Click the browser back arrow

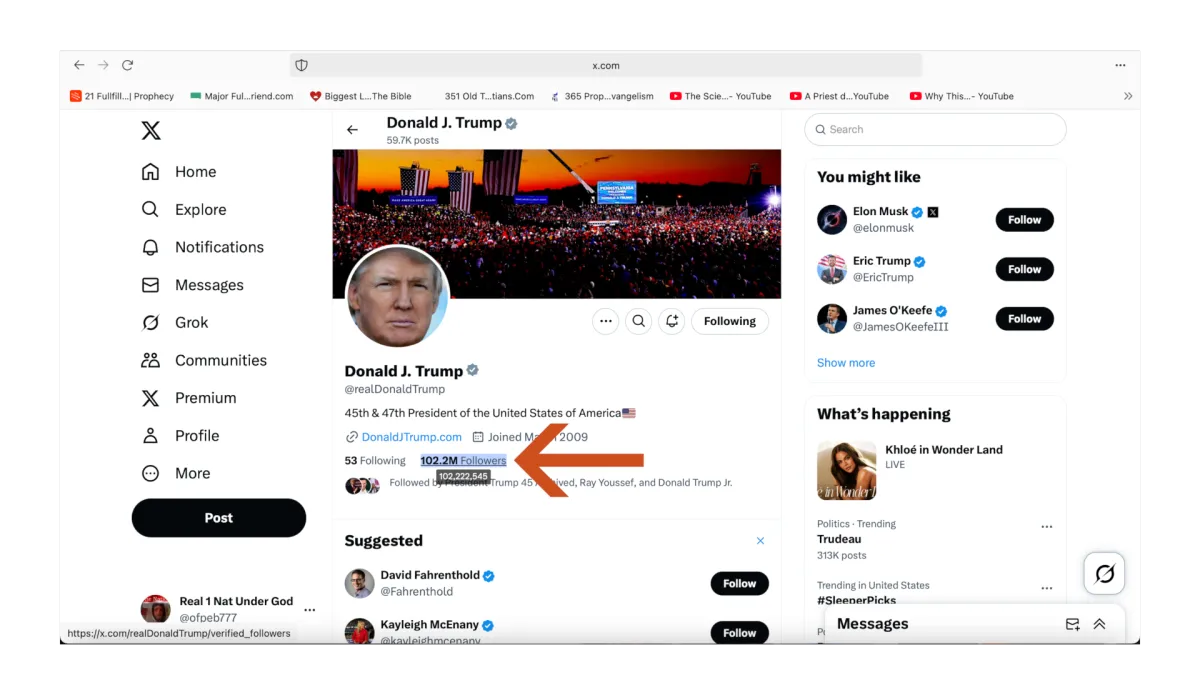pos(79,65)
